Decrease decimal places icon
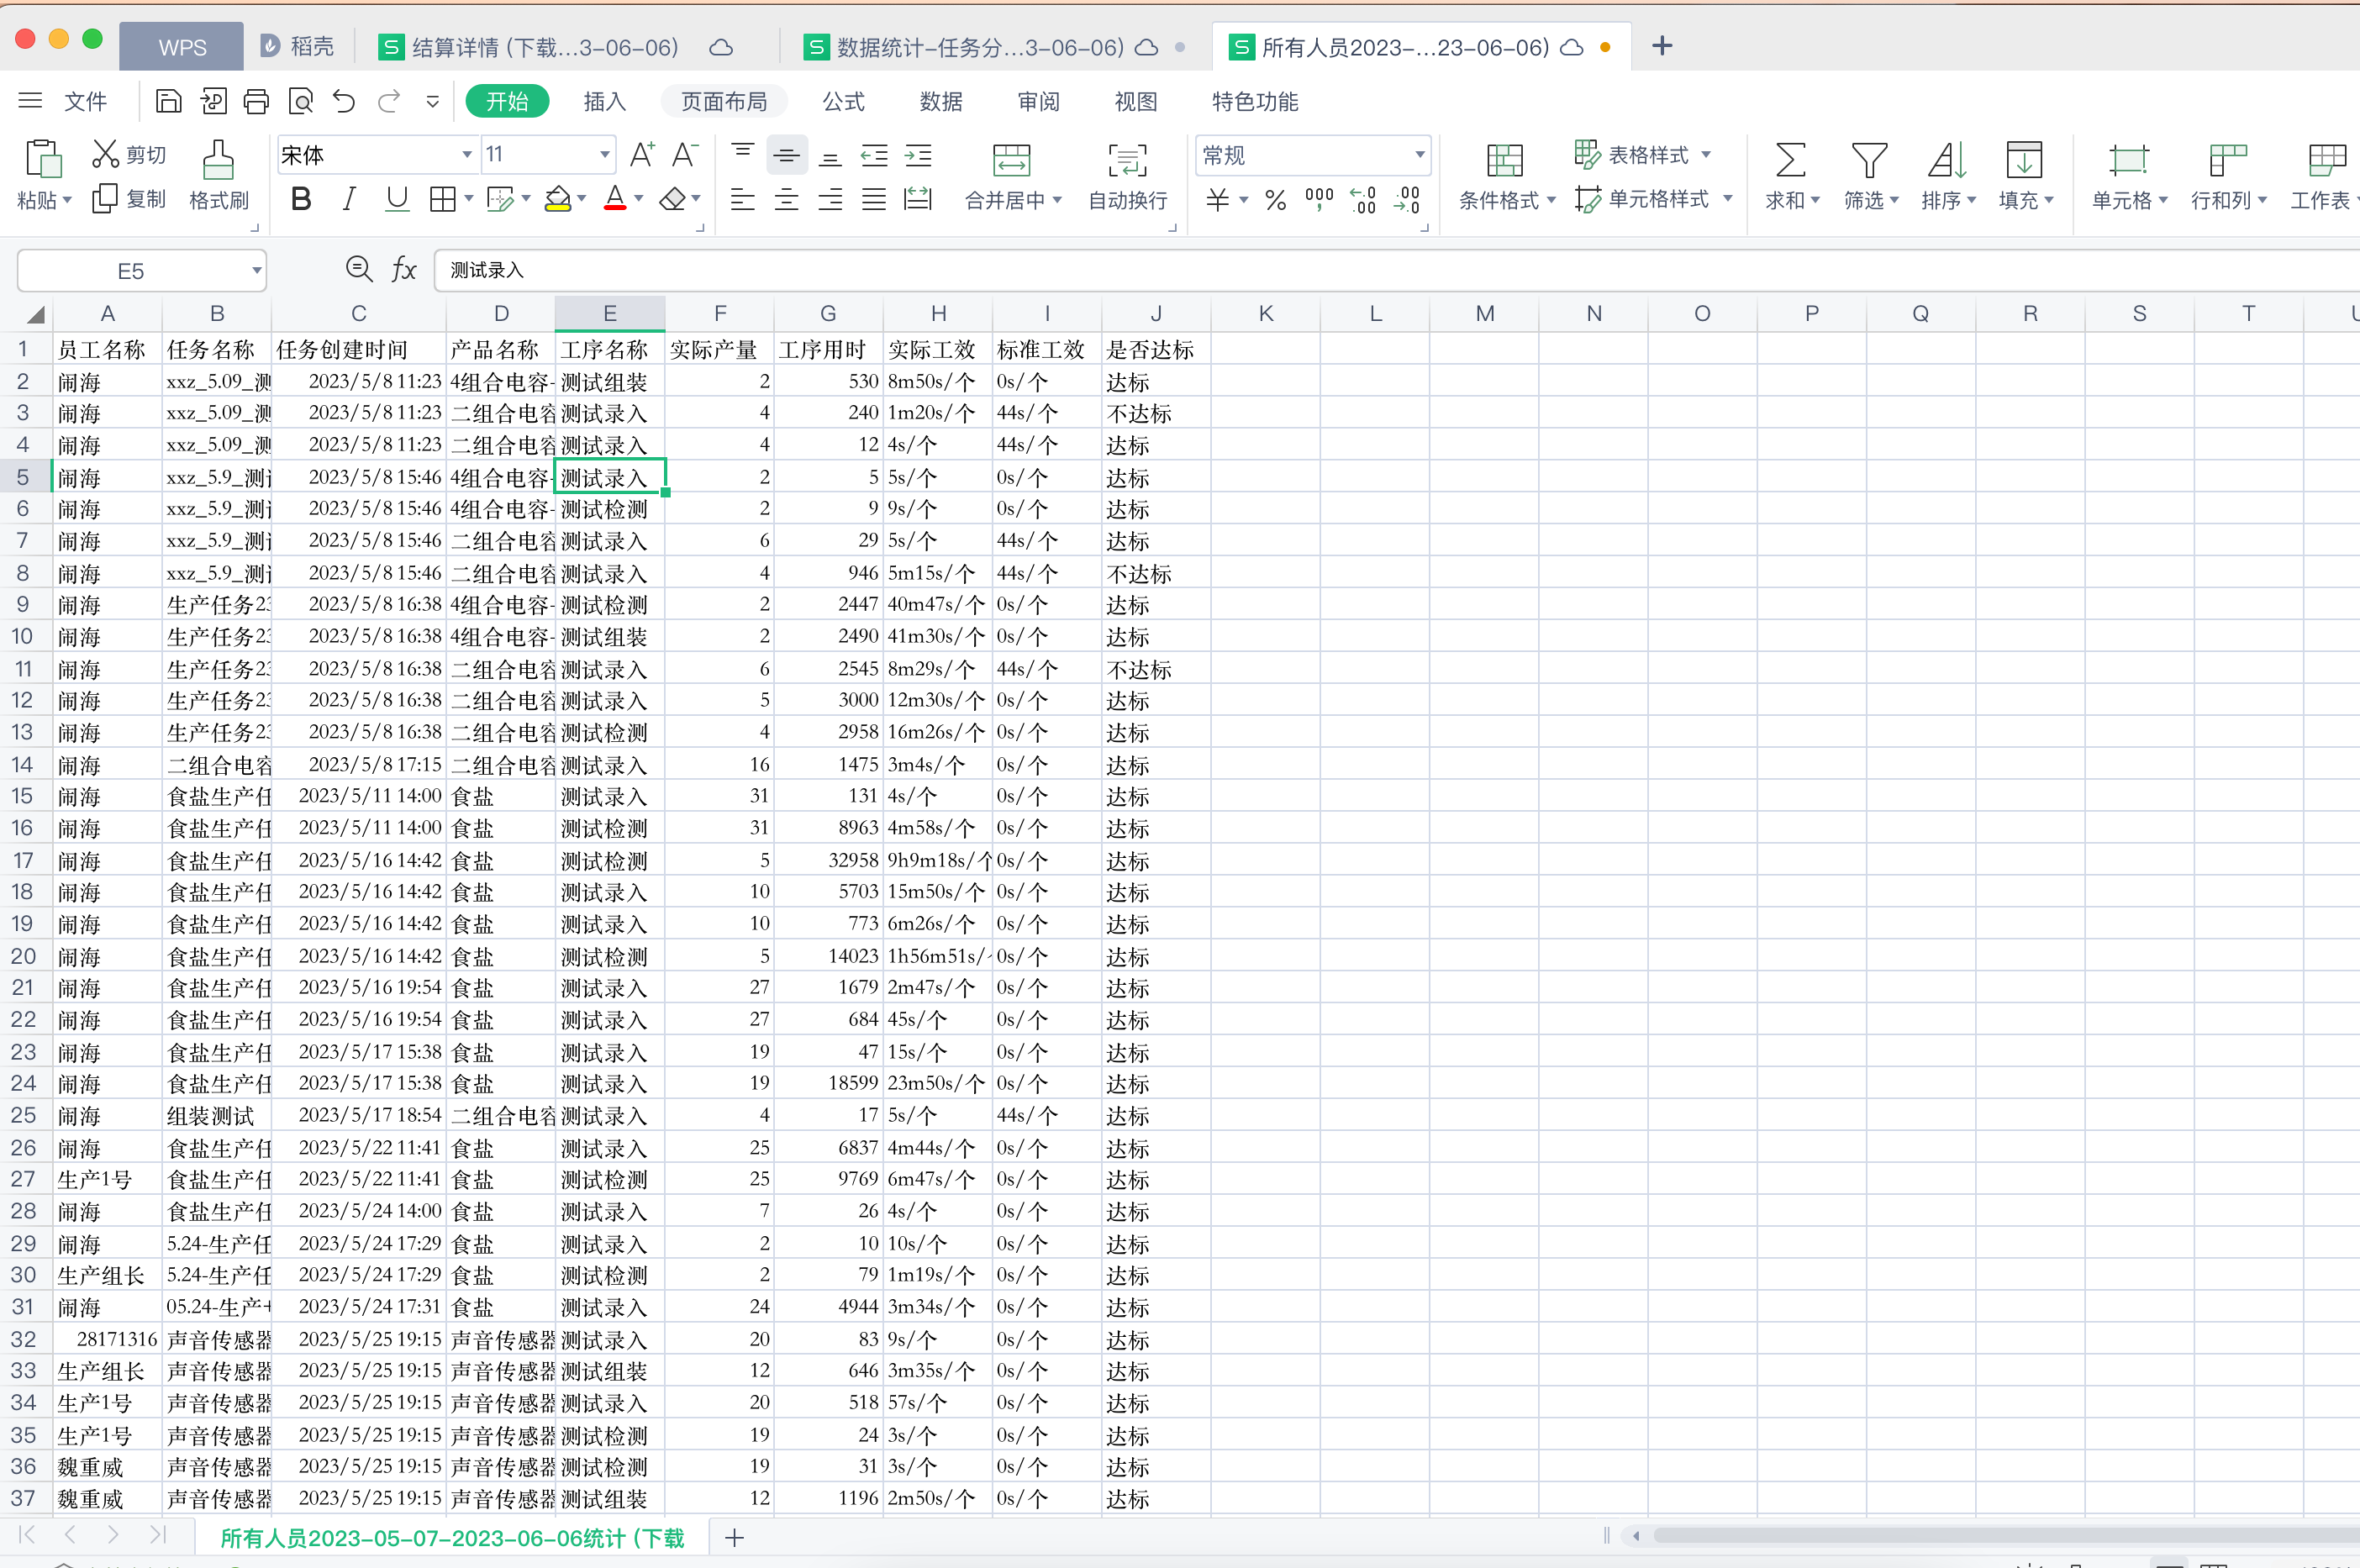The width and height of the screenshot is (2360, 1568). click(x=1407, y=199)
